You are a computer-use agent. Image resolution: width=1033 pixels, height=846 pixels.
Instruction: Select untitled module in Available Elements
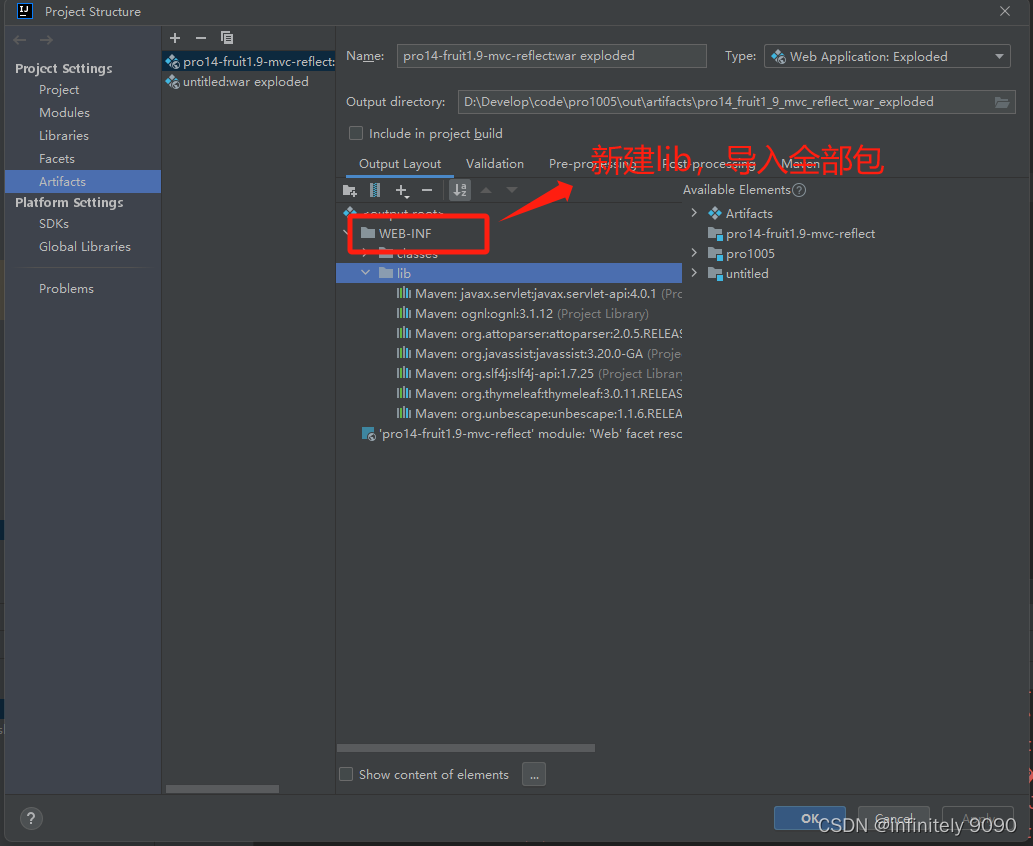click(738, 273)
